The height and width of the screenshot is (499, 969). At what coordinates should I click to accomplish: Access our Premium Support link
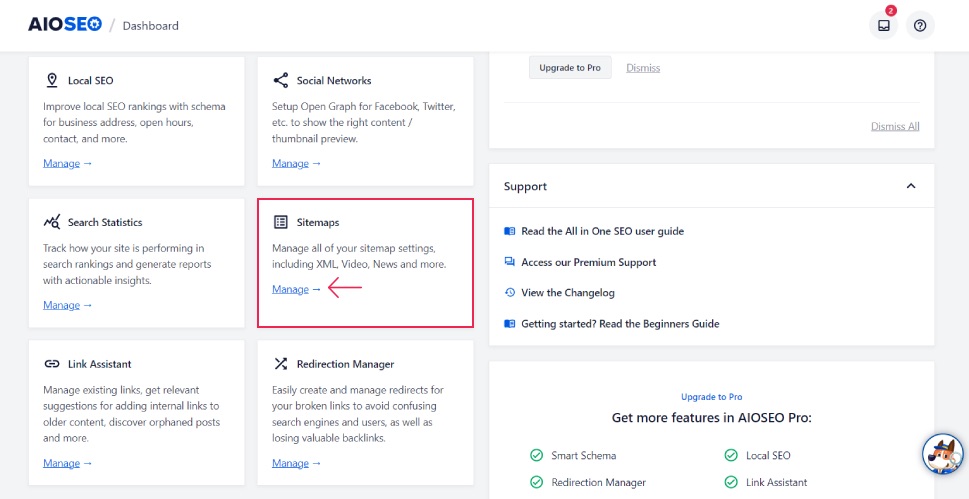pyautogui.click(x=588, y=262)
